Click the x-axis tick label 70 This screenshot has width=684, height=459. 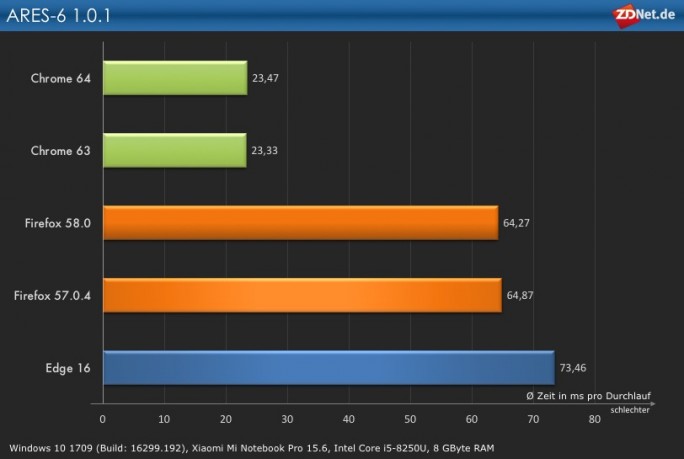tap(533, 419)
